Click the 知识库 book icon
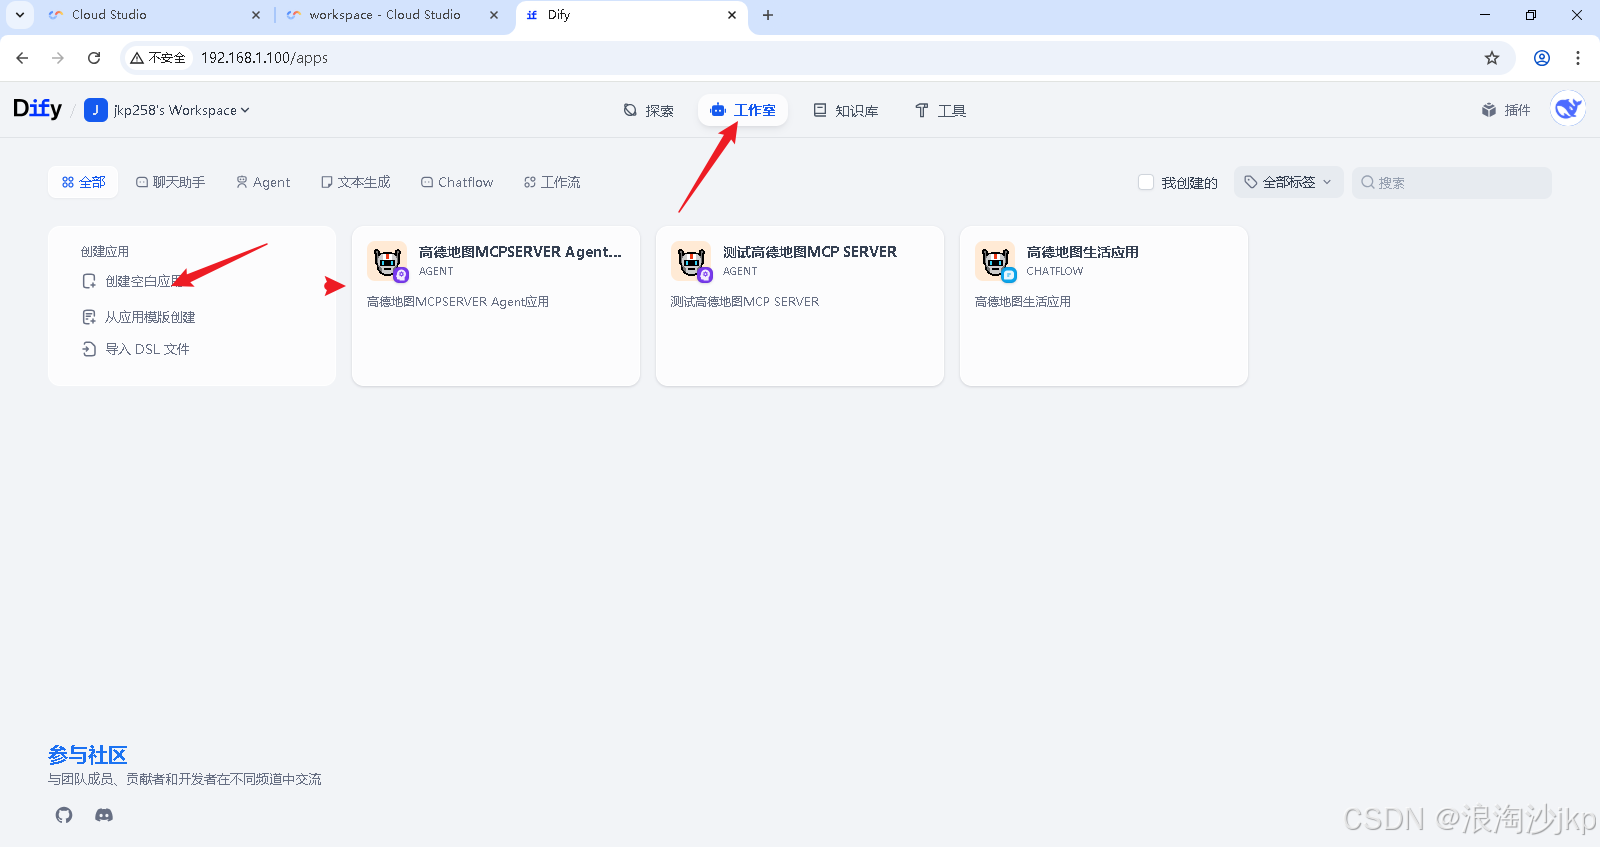Viewport: 1600px width, 847px height. pos(820,110)
